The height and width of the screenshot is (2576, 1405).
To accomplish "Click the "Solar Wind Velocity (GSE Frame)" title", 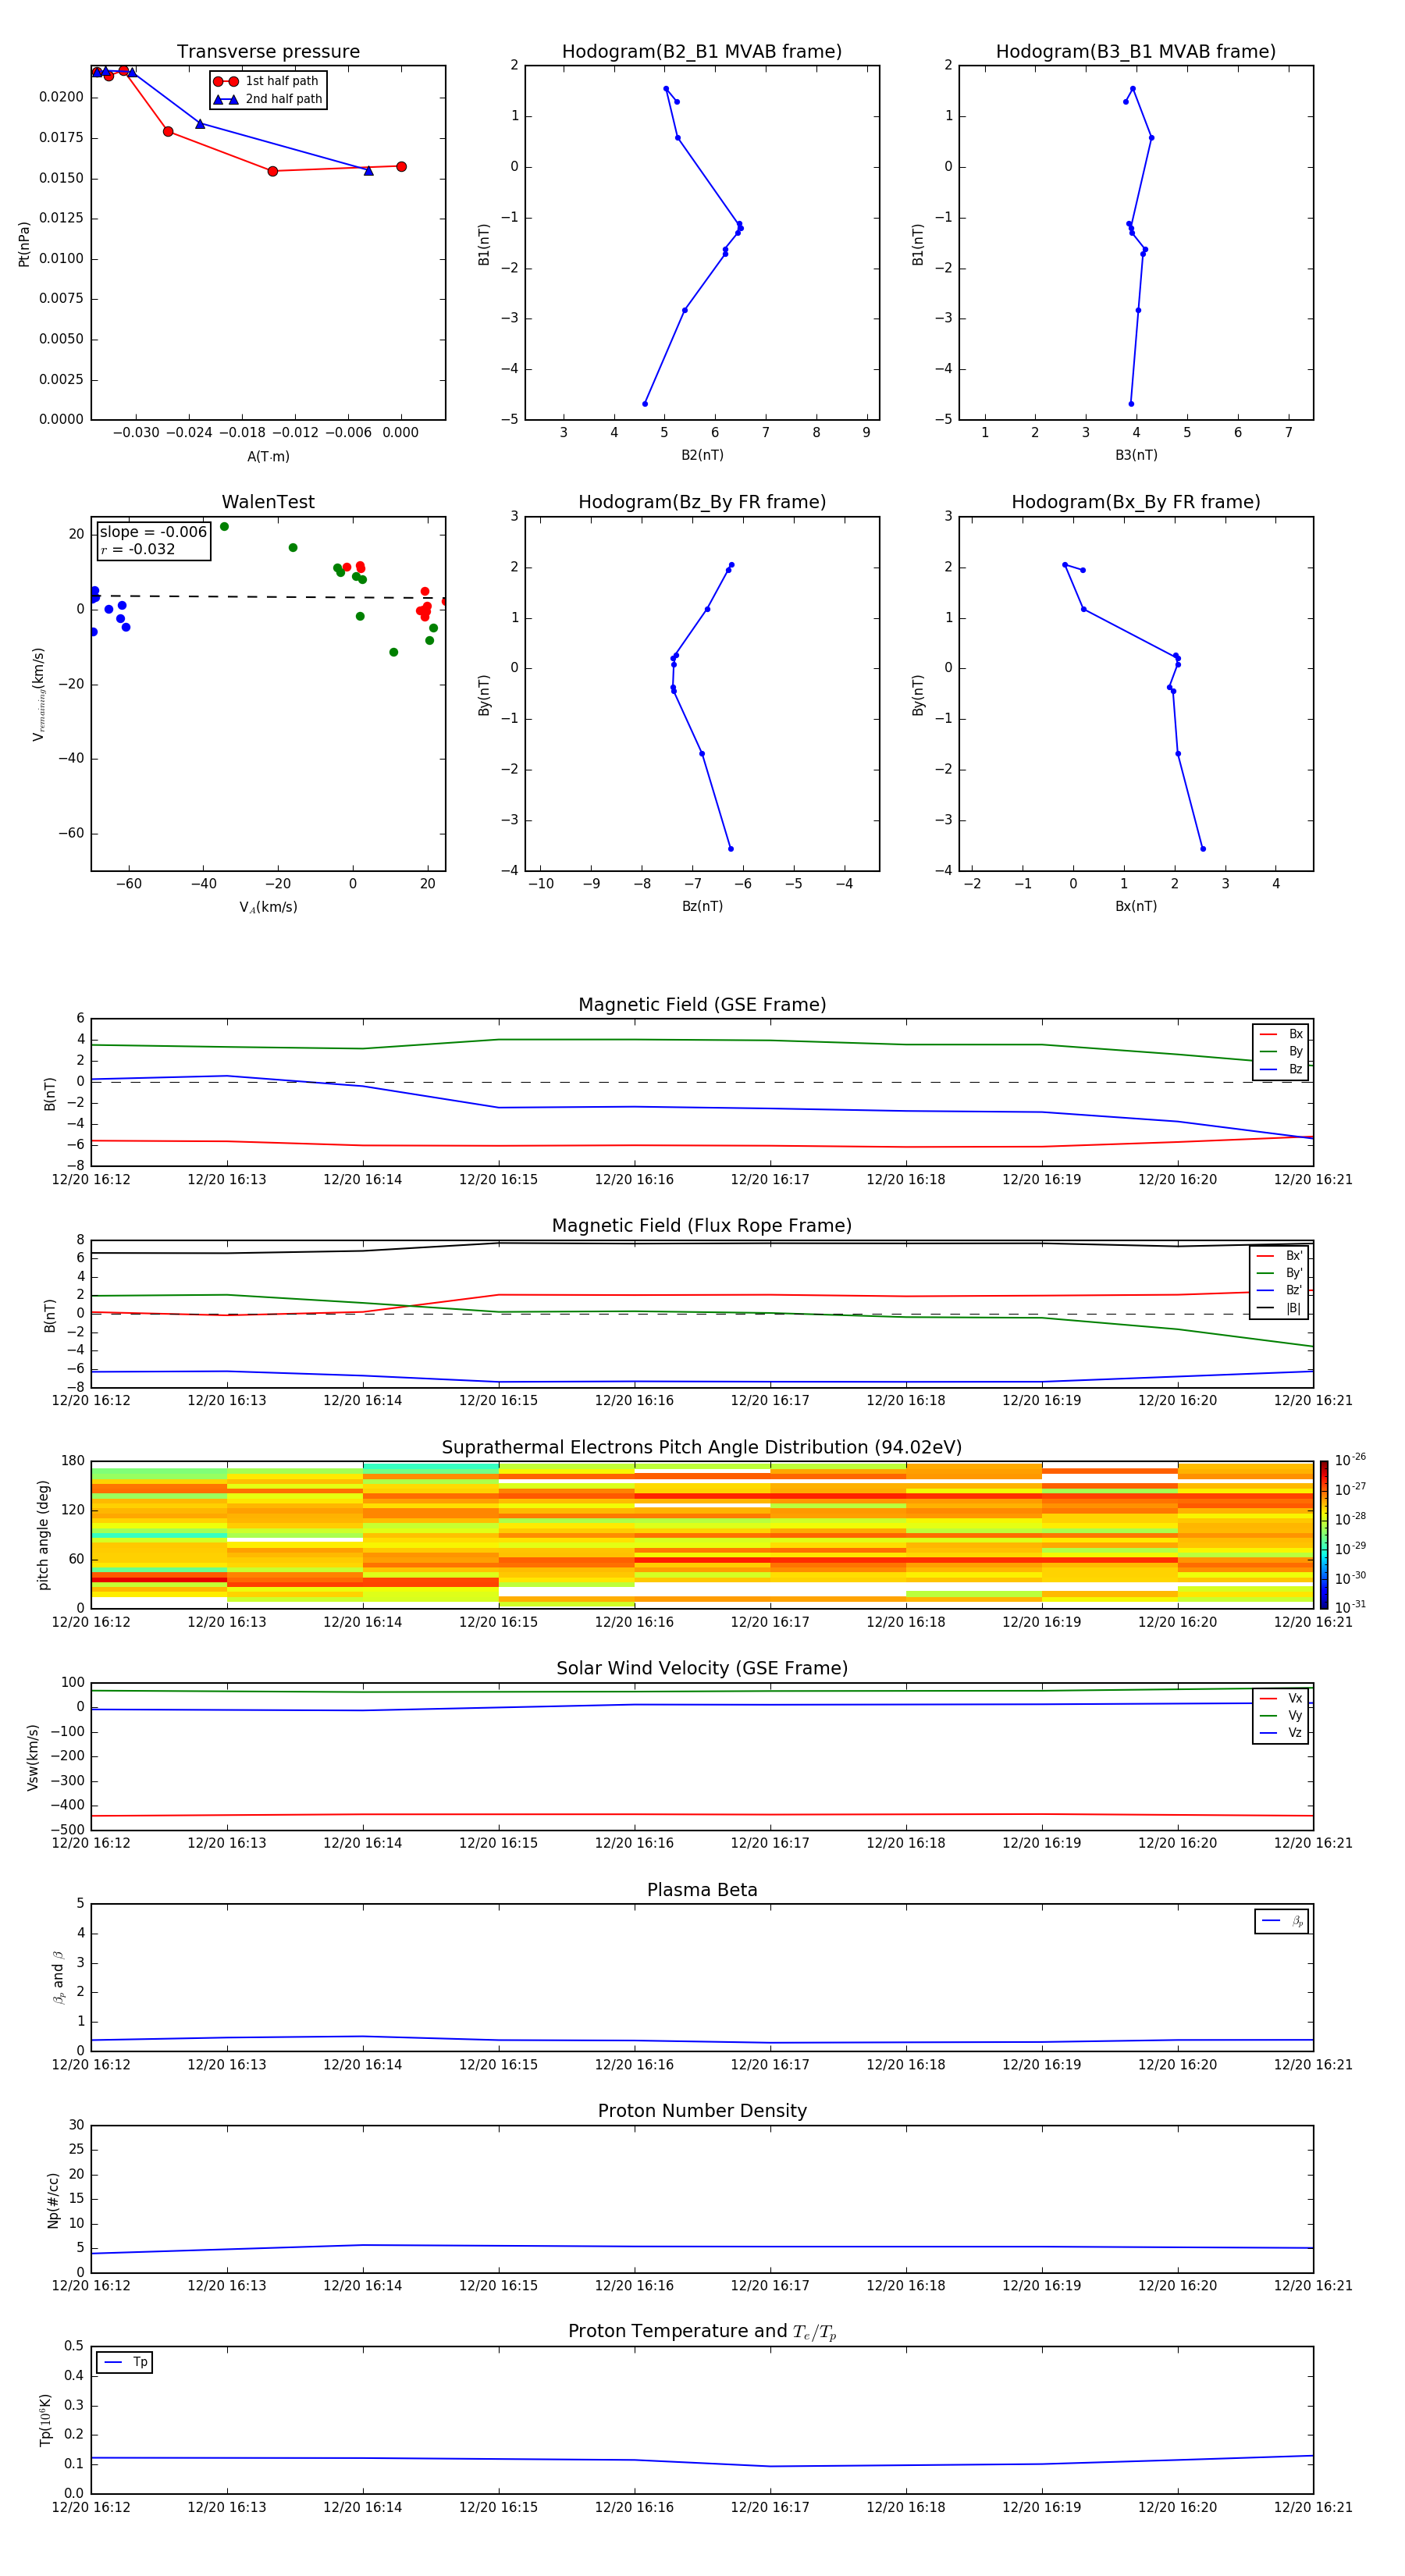I will tap(702, 1669).
